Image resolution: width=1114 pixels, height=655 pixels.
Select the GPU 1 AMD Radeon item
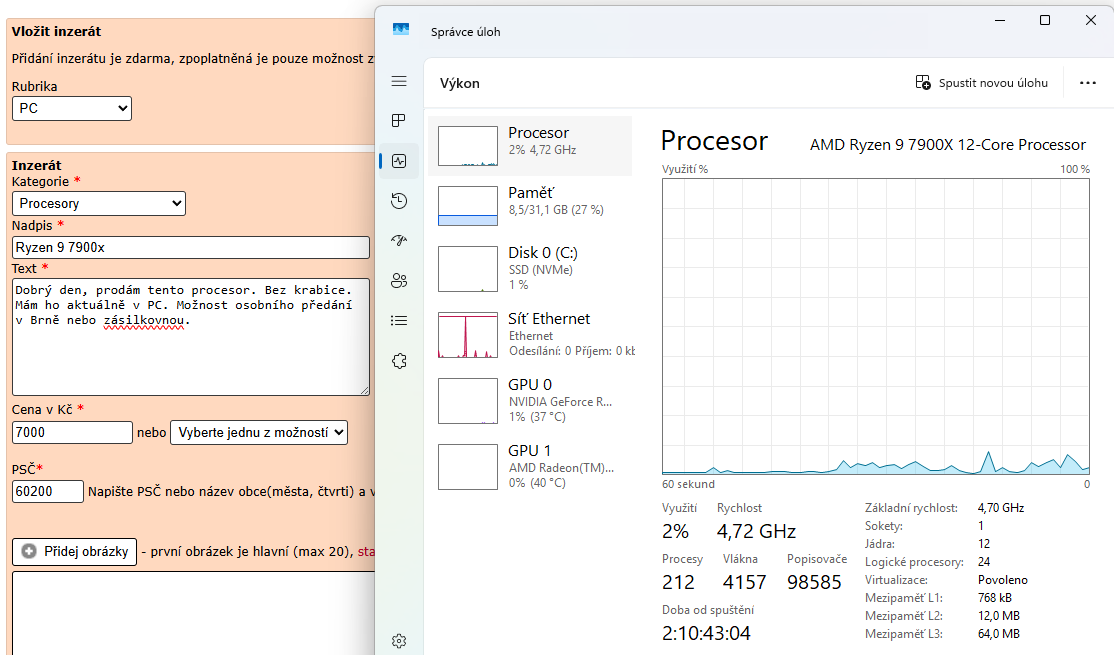pos(530,467)
